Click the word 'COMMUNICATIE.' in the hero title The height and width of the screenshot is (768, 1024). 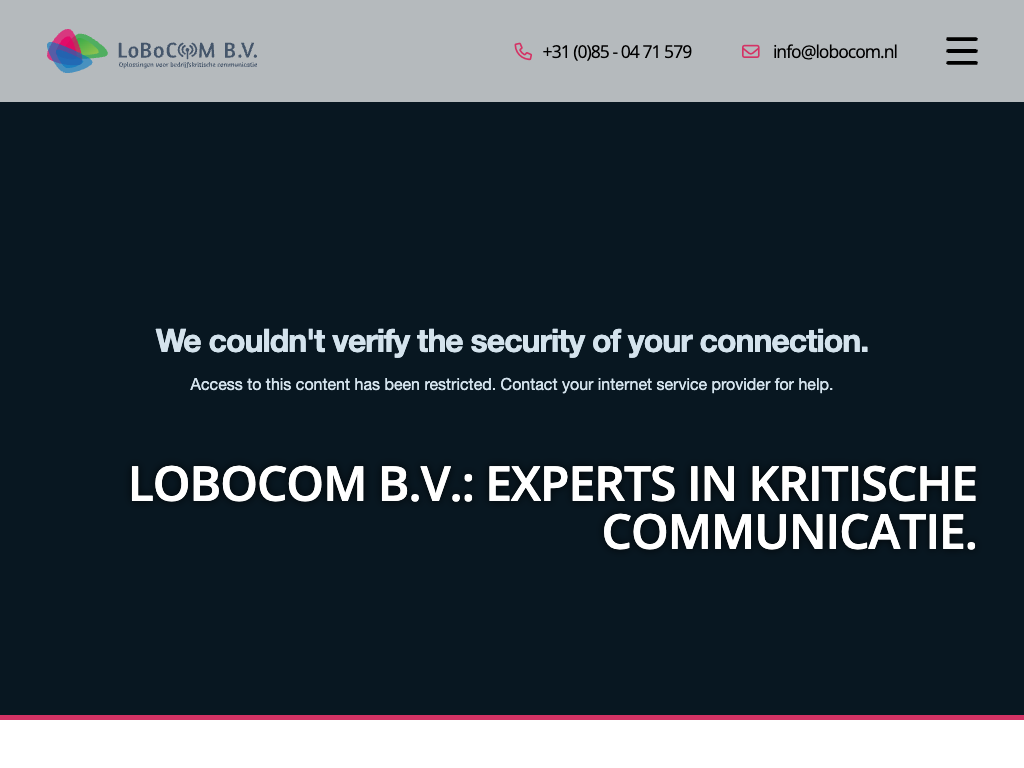pos(789,532)
